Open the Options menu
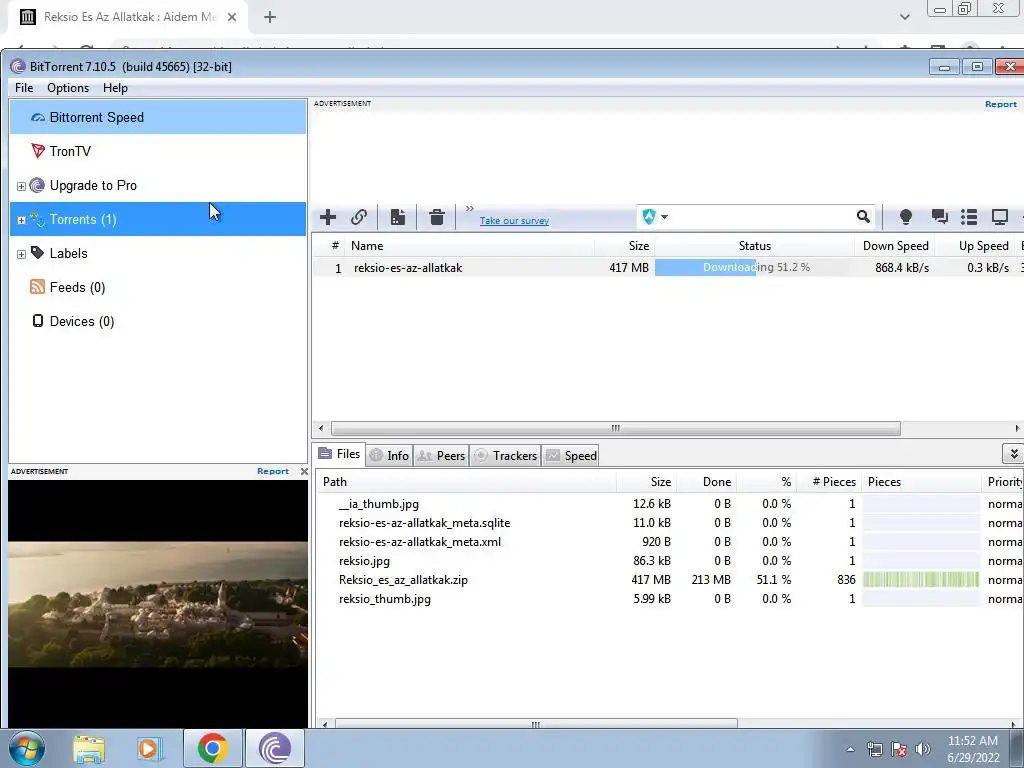 tap(68, 88)
